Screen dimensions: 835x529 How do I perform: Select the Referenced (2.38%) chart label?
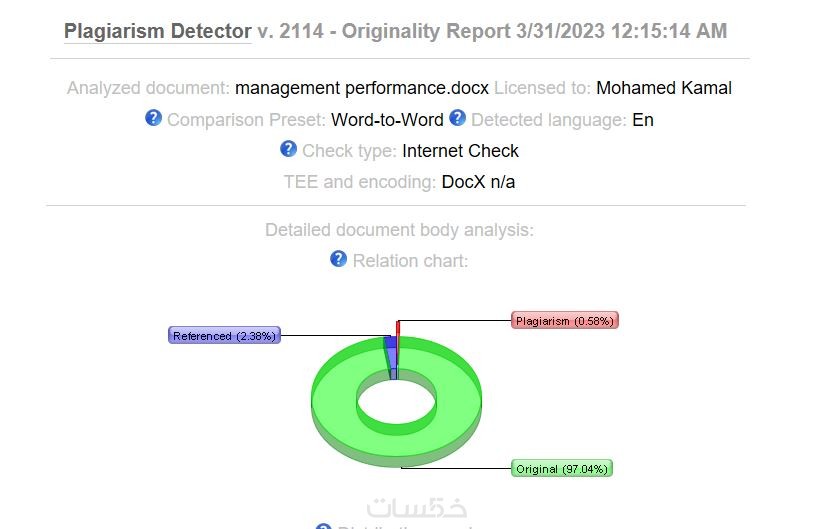click(x=224, y=336)
